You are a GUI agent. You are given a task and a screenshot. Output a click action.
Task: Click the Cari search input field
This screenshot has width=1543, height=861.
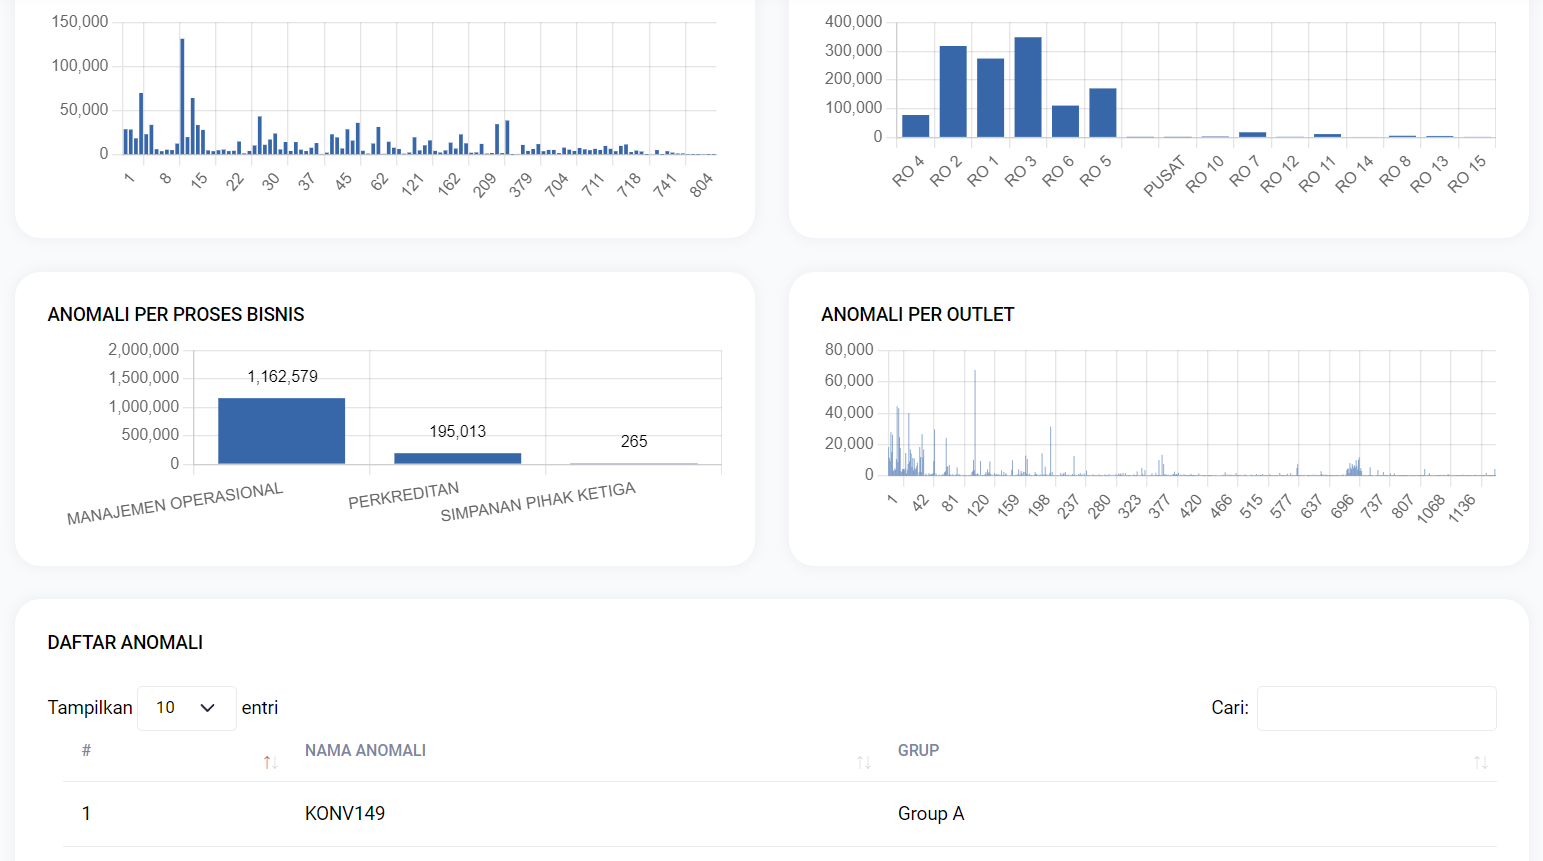1376,708
